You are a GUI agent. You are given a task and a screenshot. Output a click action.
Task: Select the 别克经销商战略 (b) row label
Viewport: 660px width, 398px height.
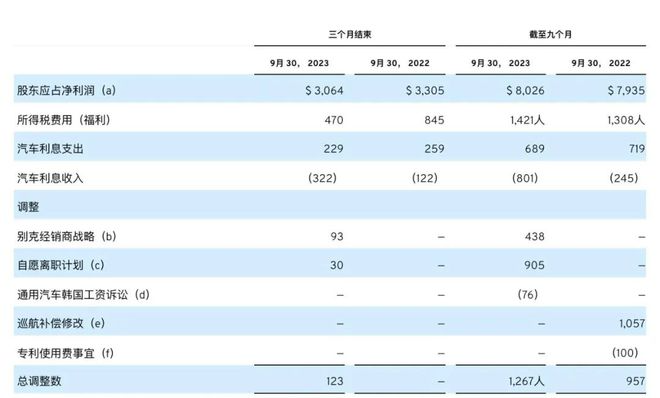67,236
